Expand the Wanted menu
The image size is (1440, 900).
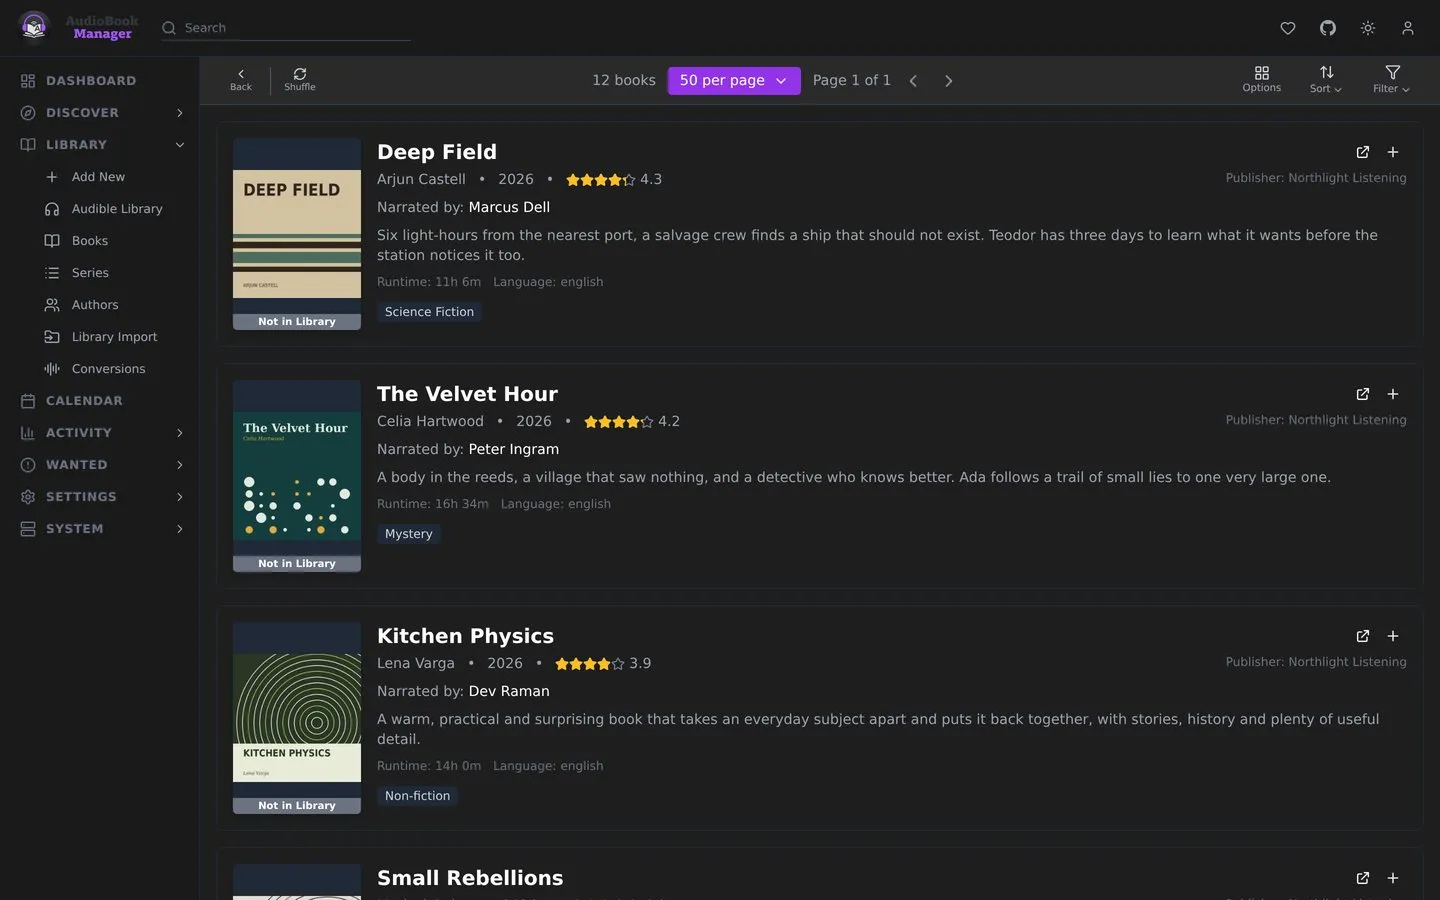[x=100, y=465]
